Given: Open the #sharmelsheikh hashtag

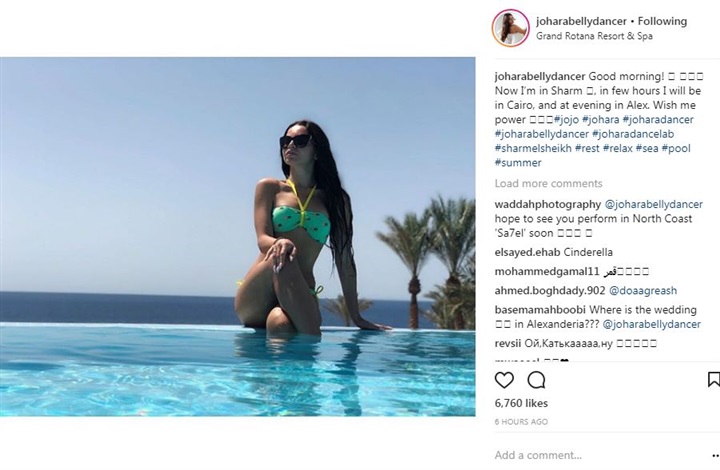Looking at the screenshot, I should 533,148.
